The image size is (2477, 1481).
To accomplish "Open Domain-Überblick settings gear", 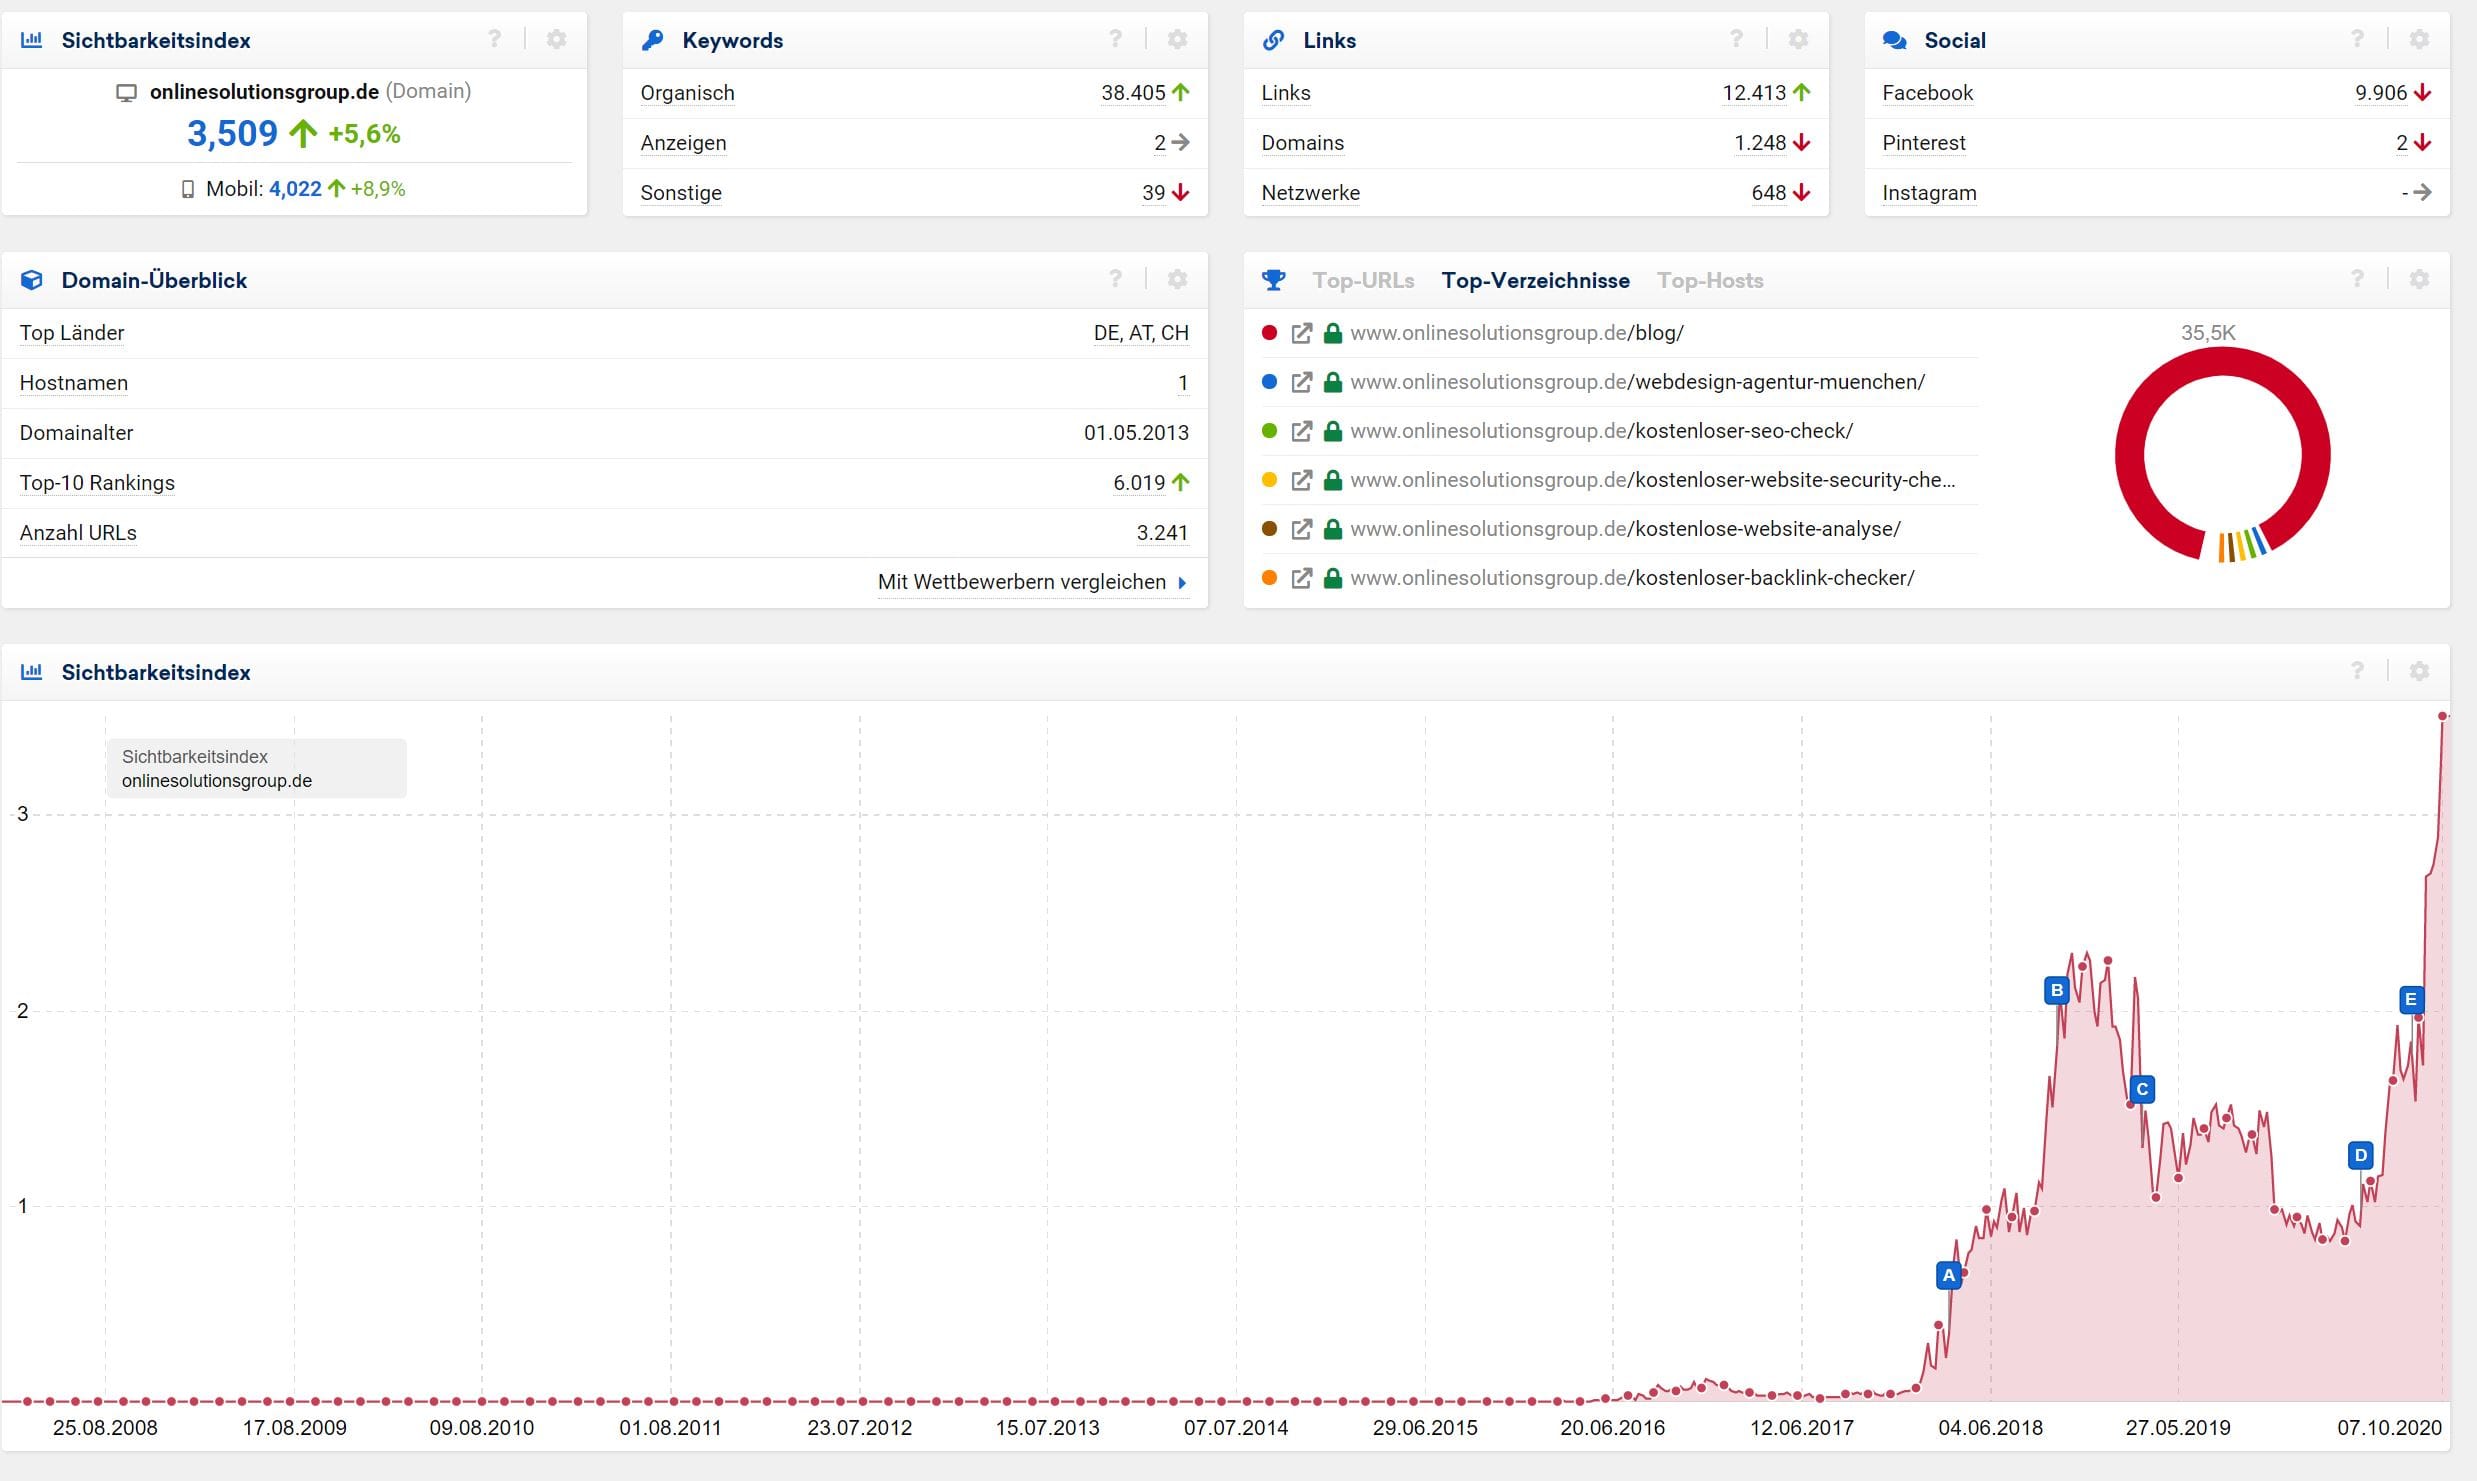I will [1178, 279].
